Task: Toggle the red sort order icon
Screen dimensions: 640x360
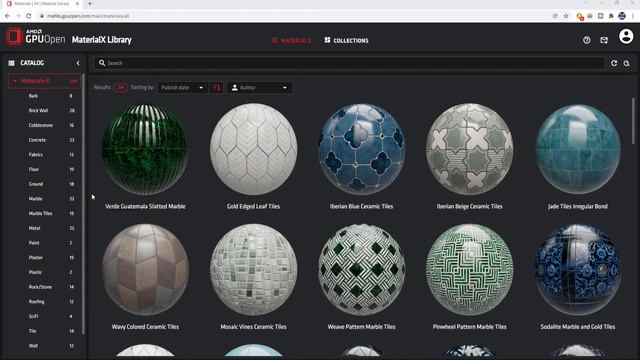Action: tap(216, 87)
